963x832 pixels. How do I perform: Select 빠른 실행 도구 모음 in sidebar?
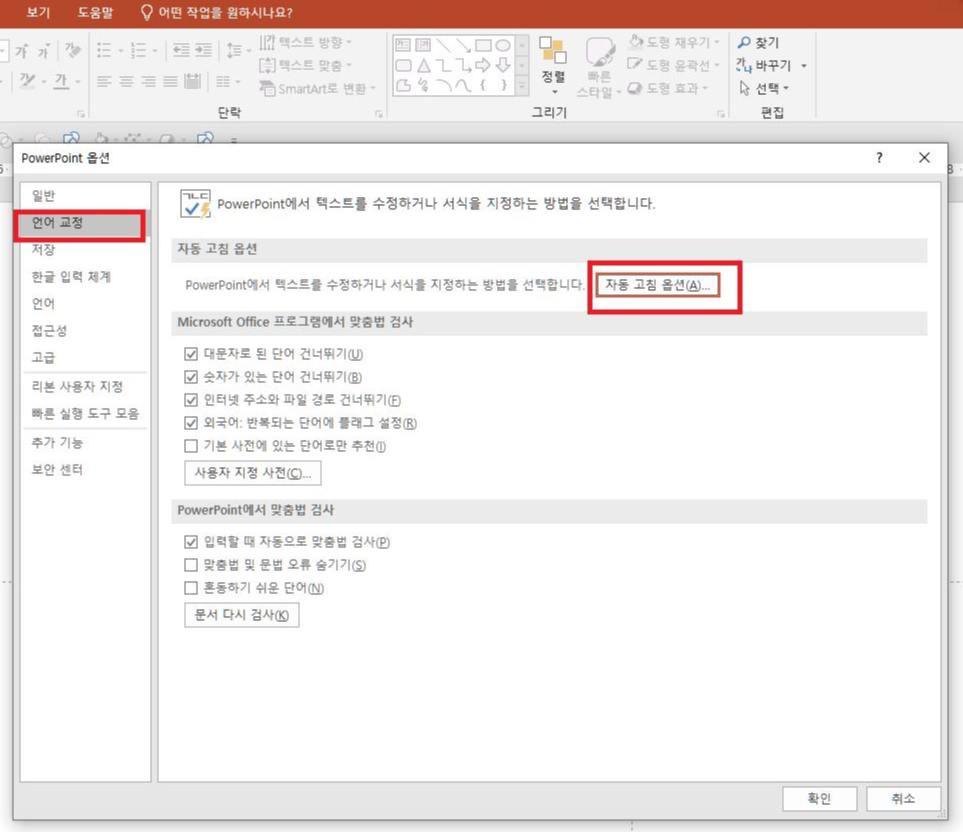85,413
